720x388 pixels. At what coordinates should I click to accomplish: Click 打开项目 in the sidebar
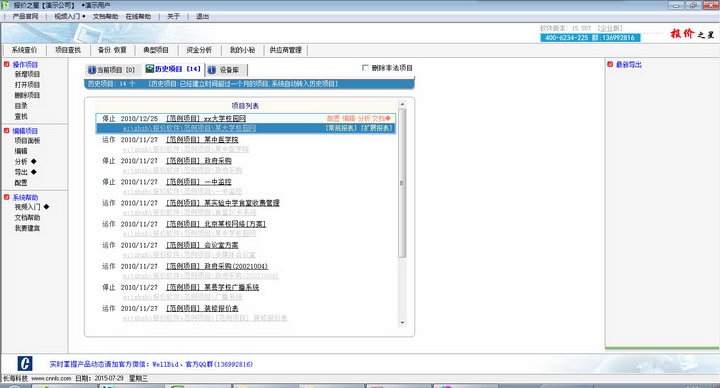27,84
